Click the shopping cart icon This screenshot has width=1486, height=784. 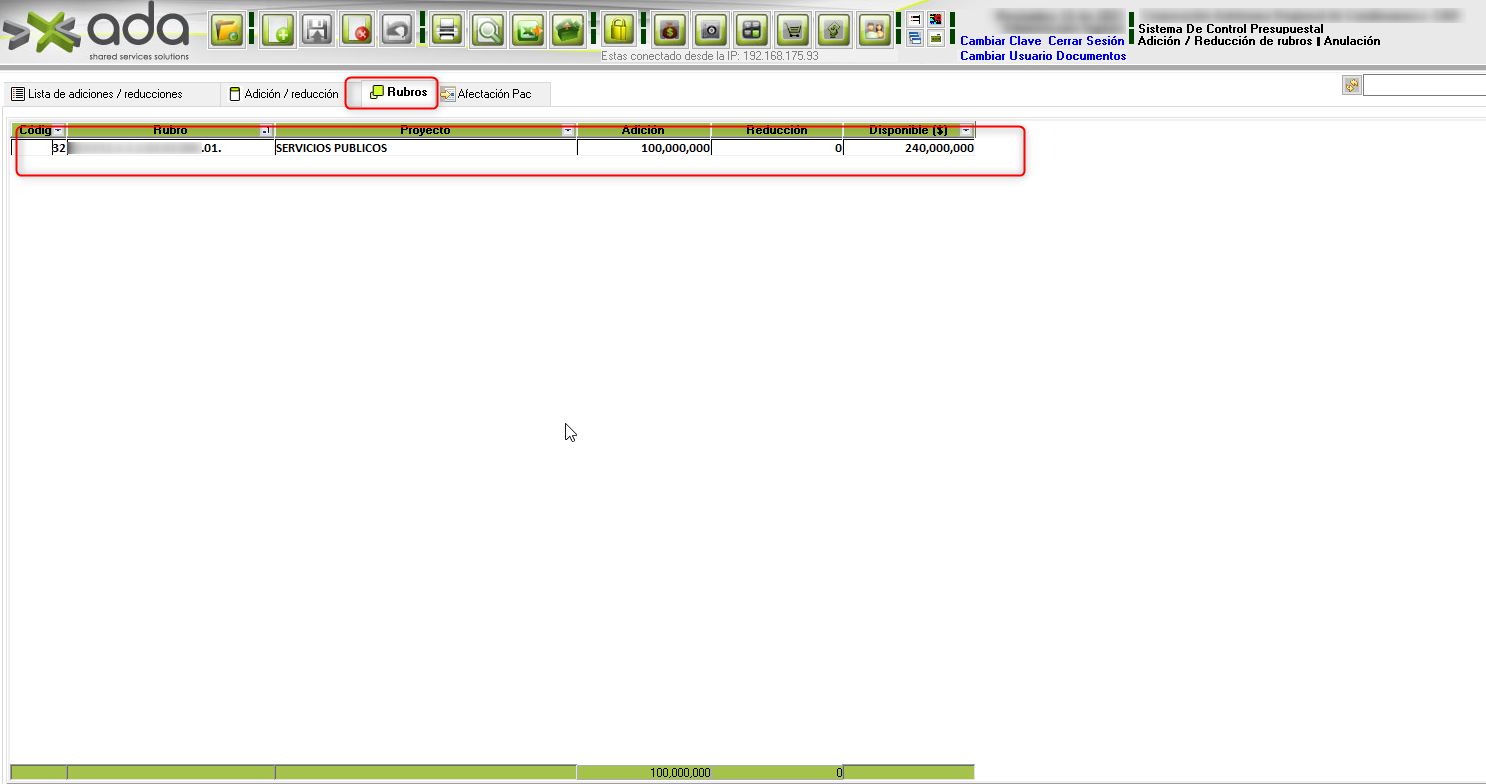(794, 30)
